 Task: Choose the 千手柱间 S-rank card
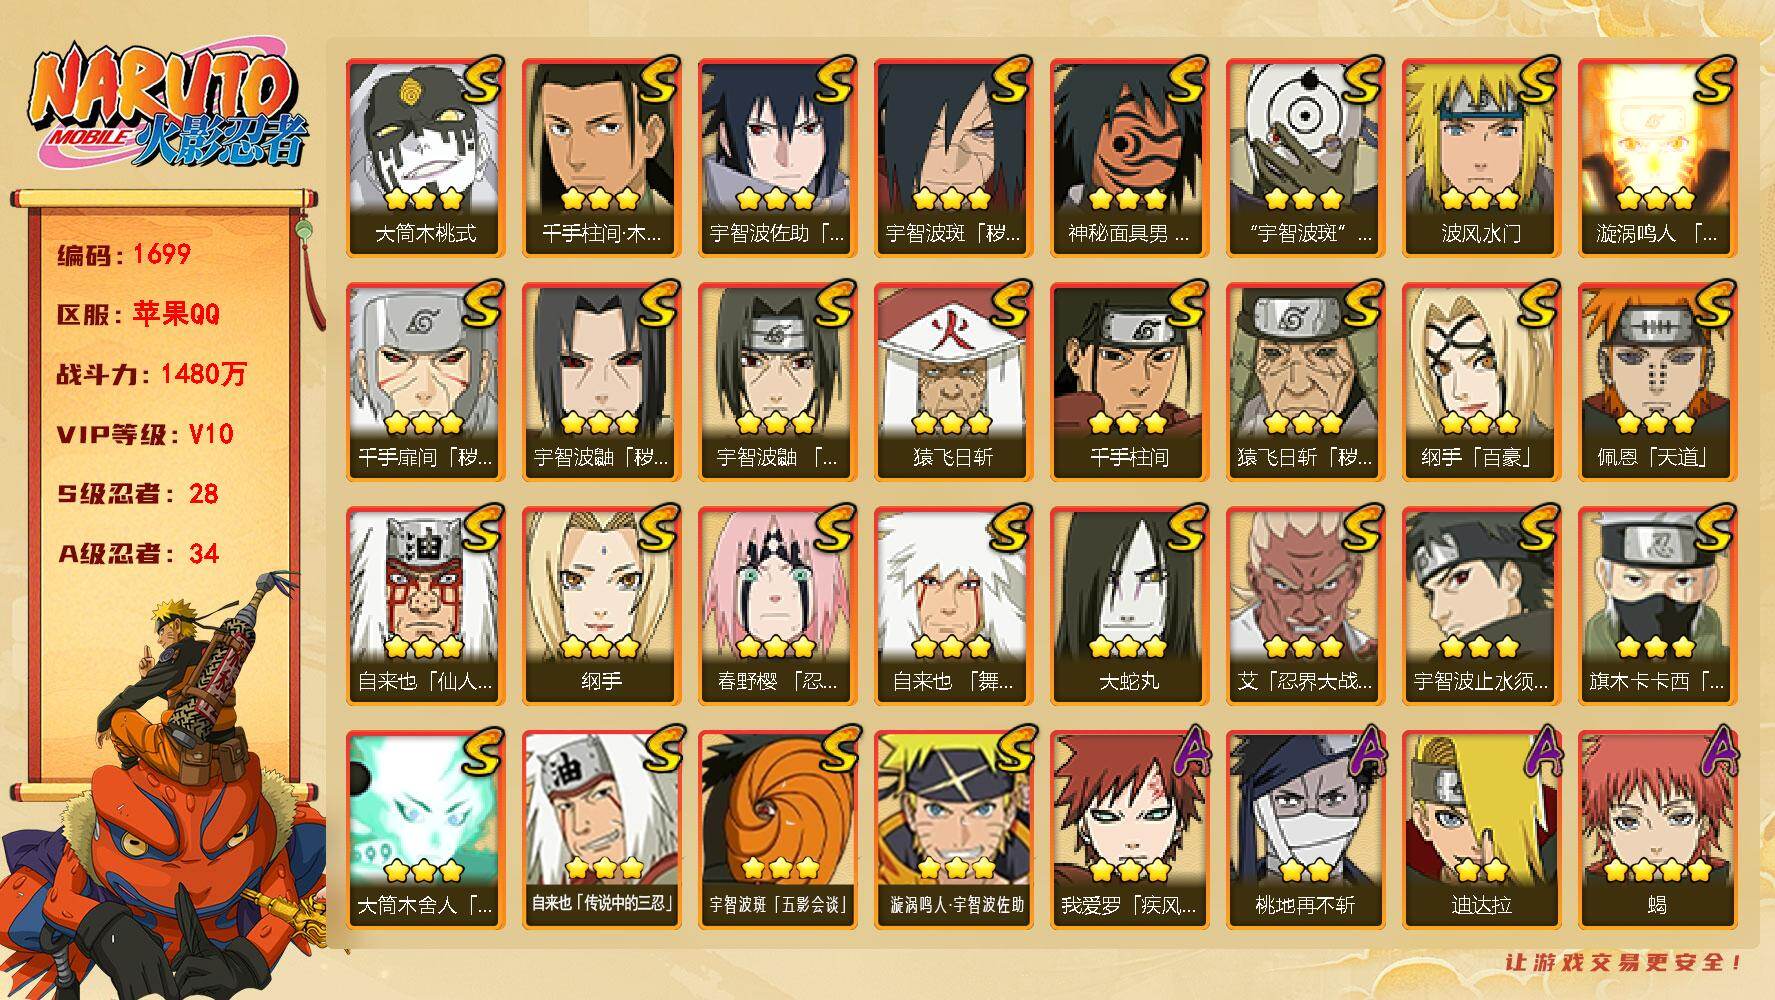click(1129, 382)
